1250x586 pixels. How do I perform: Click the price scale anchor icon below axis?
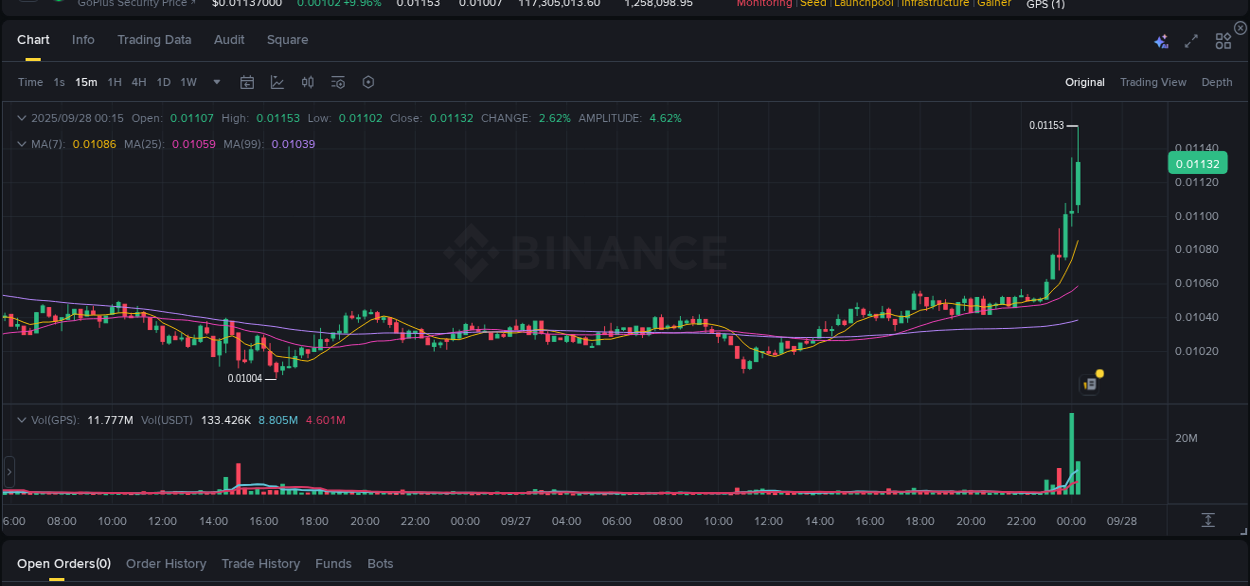coord(1207,520)
